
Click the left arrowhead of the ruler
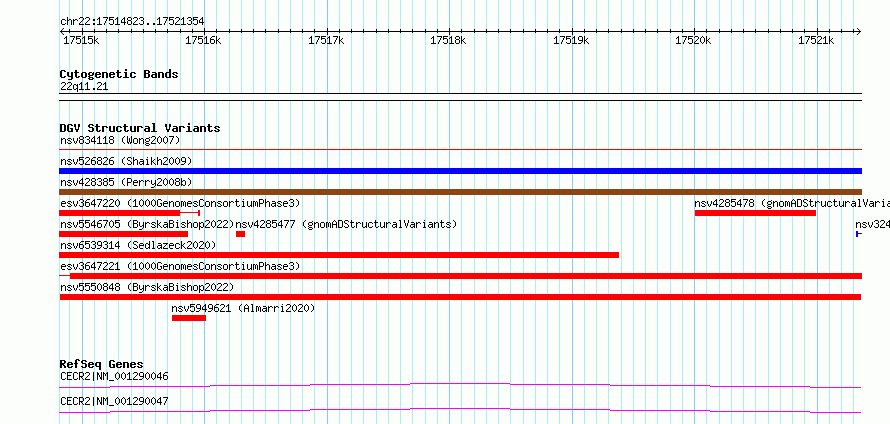pos(62,31)
